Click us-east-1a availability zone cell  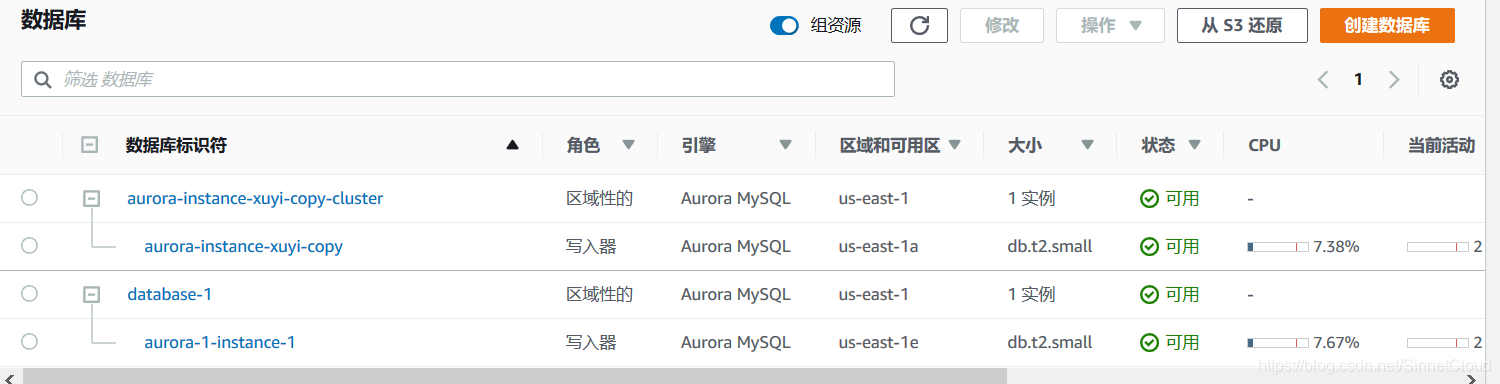pos(878,246)
